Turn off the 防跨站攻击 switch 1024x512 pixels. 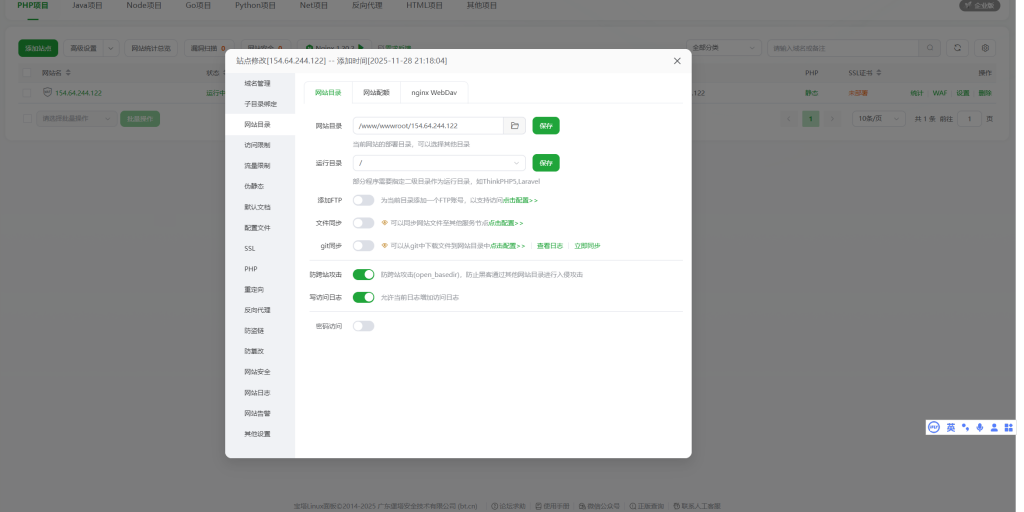[x=363, y=274]
